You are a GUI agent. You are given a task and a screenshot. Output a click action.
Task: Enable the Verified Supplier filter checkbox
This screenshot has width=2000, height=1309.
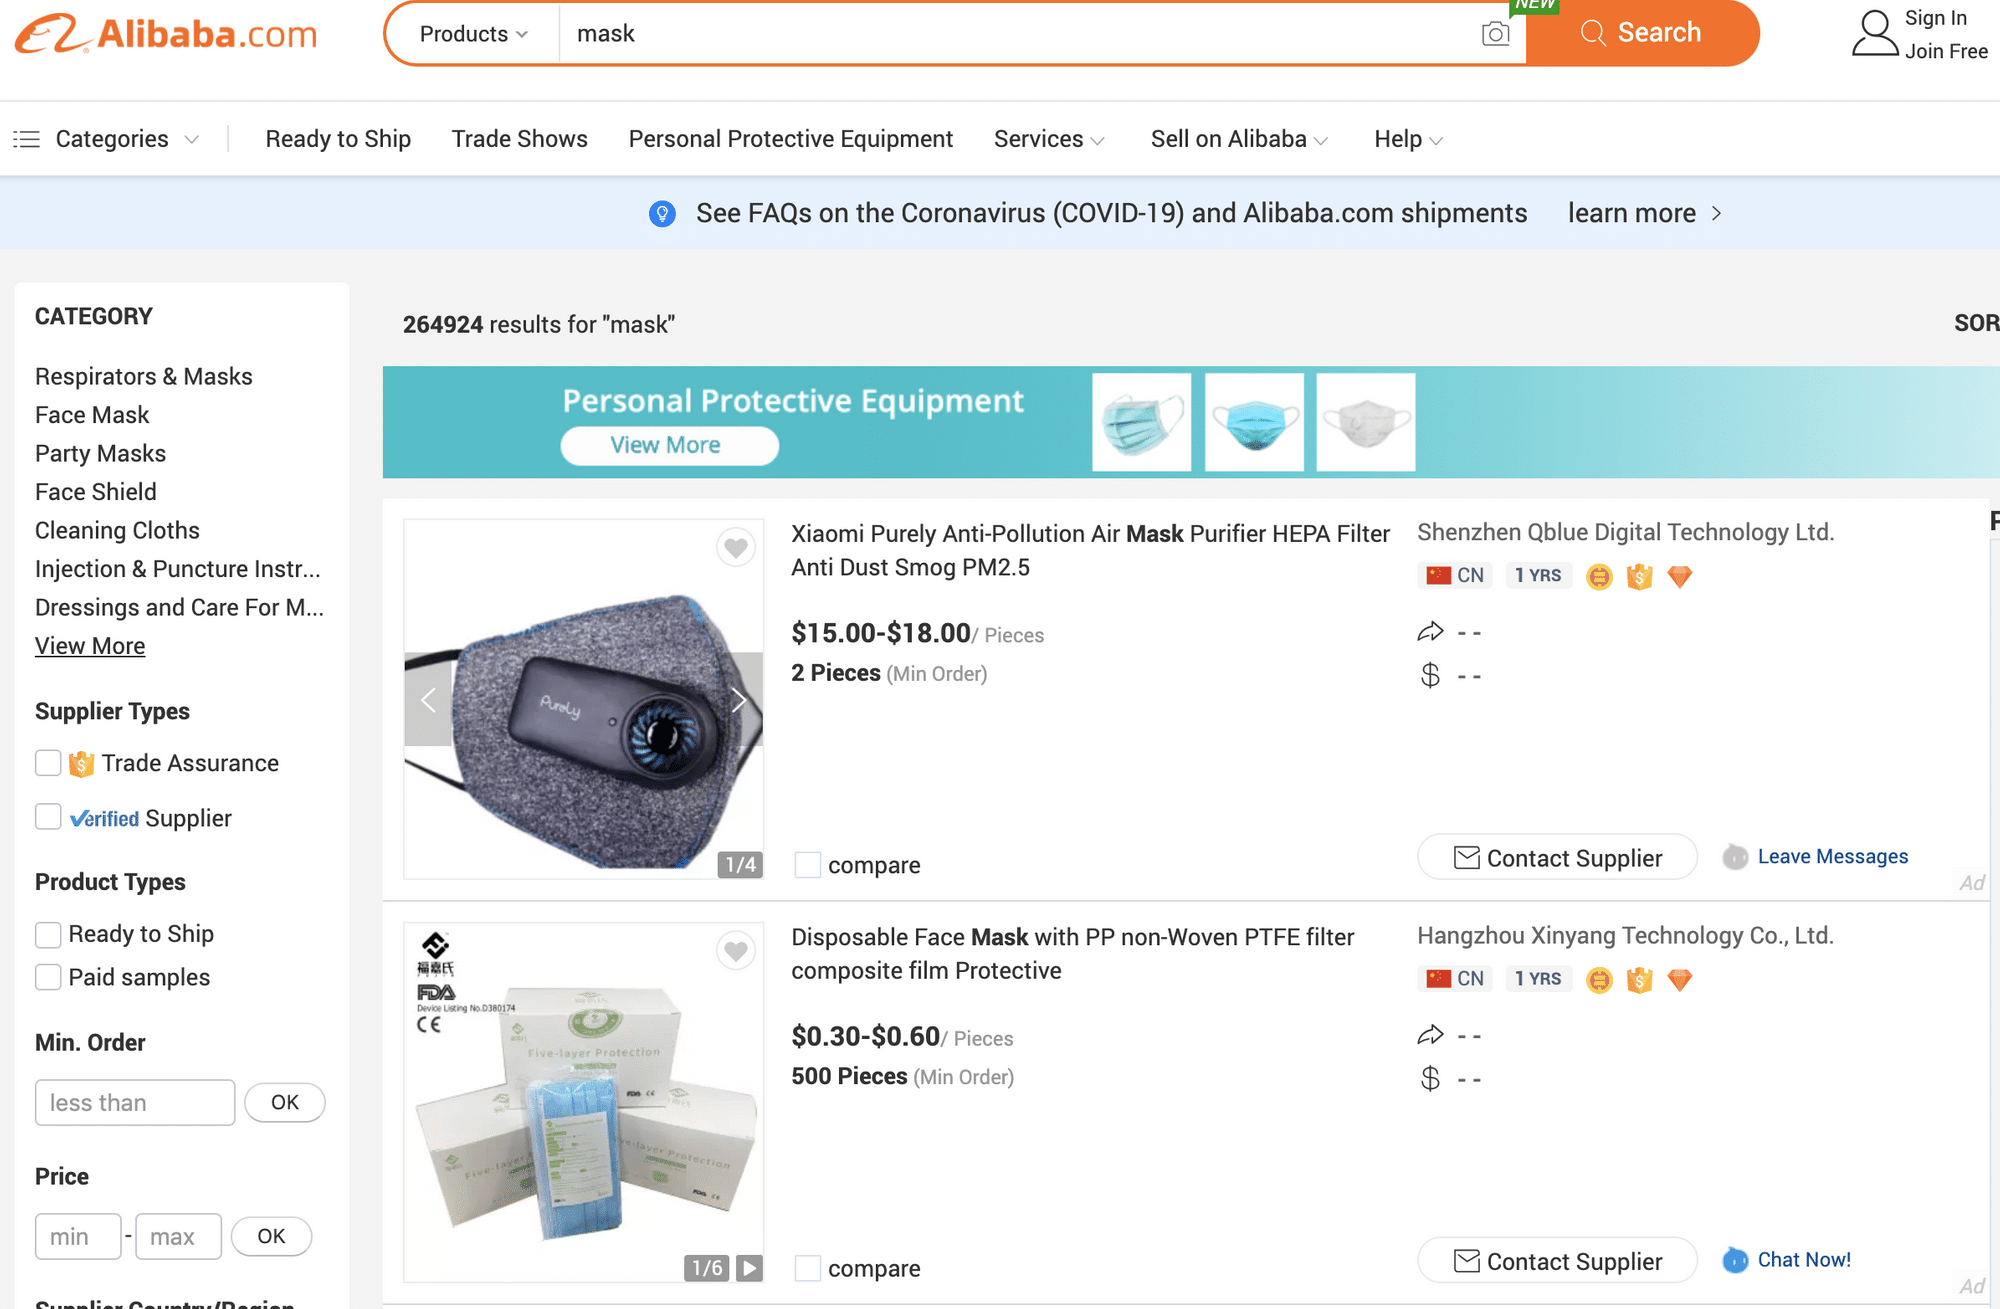(47, 817)
